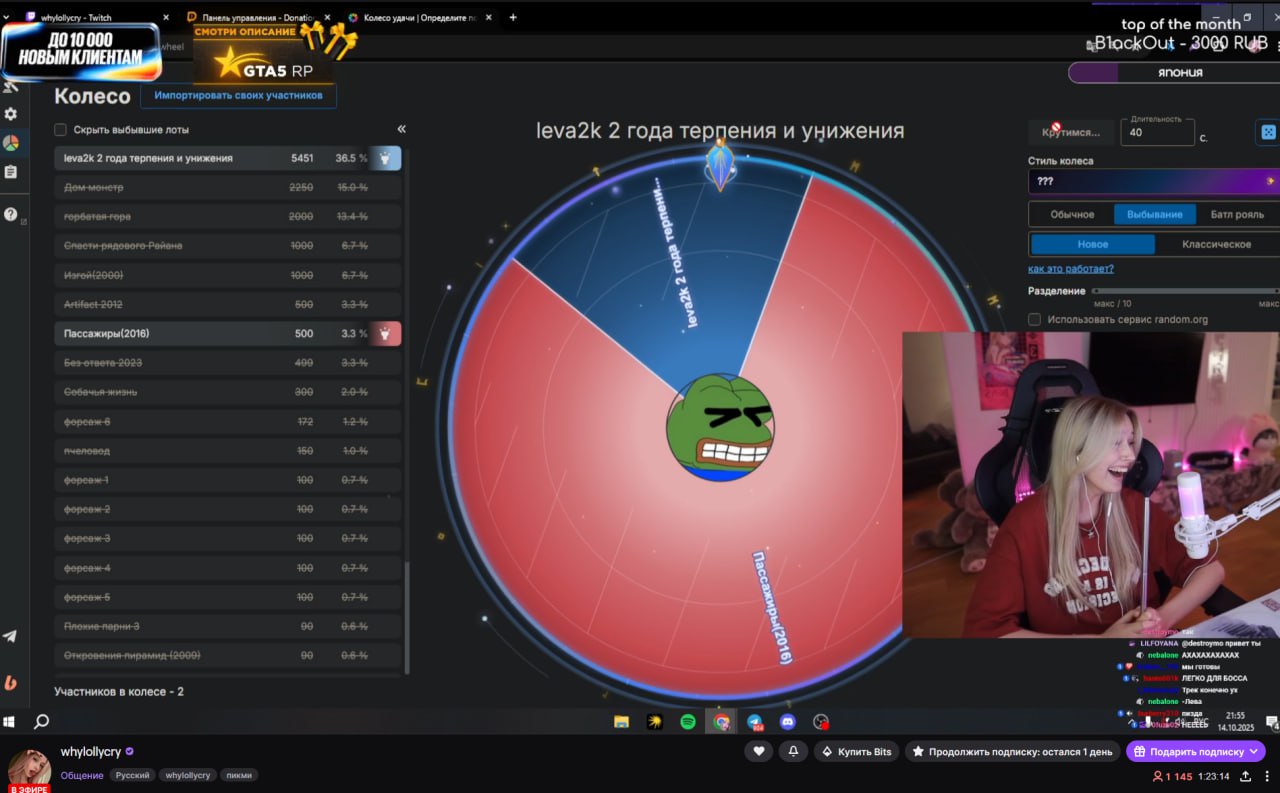The height and width of the screenshot is (793, 1280).
Task: Click the 'Собачья жизнь' lot row
Action: click(x=228, y=392)
